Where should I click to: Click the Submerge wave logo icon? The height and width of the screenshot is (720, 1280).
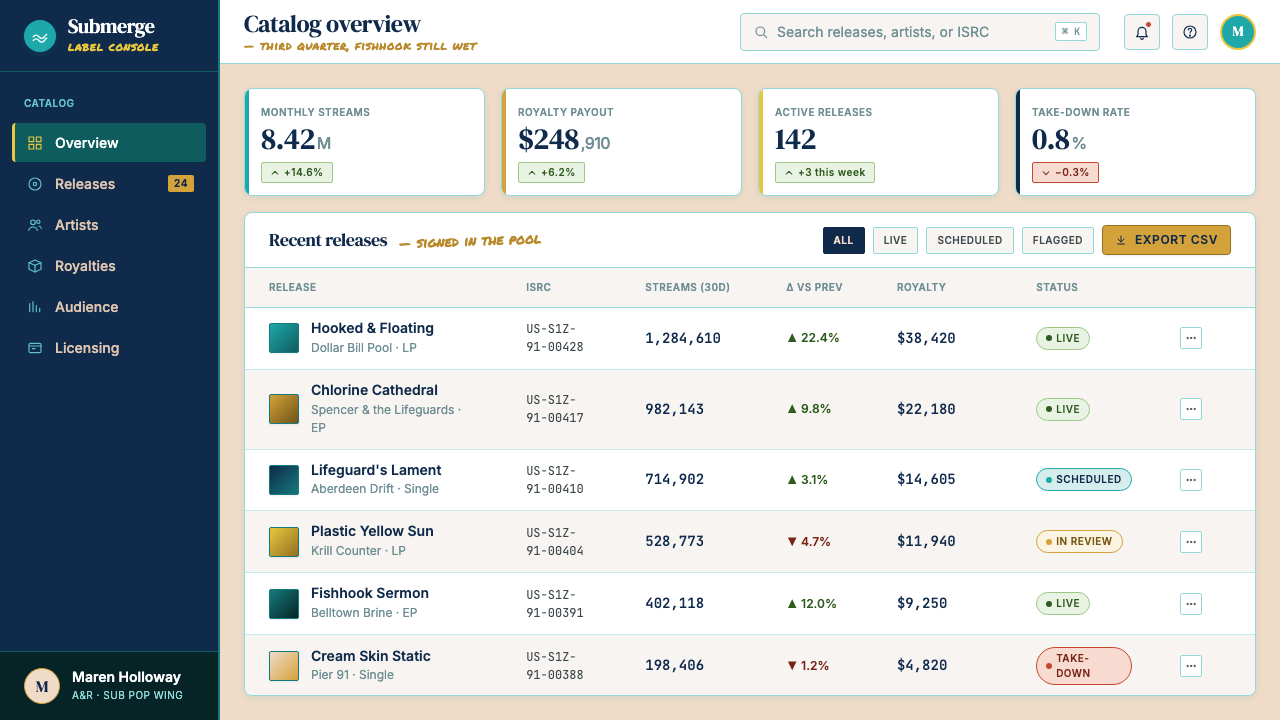tap(40, 37)
